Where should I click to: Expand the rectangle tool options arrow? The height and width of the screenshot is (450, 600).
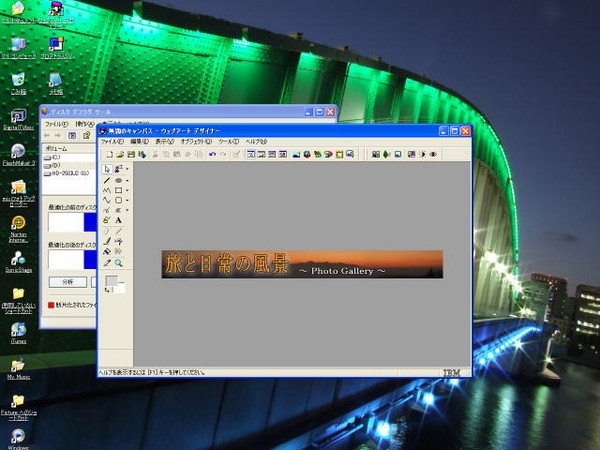coord(127,190)
